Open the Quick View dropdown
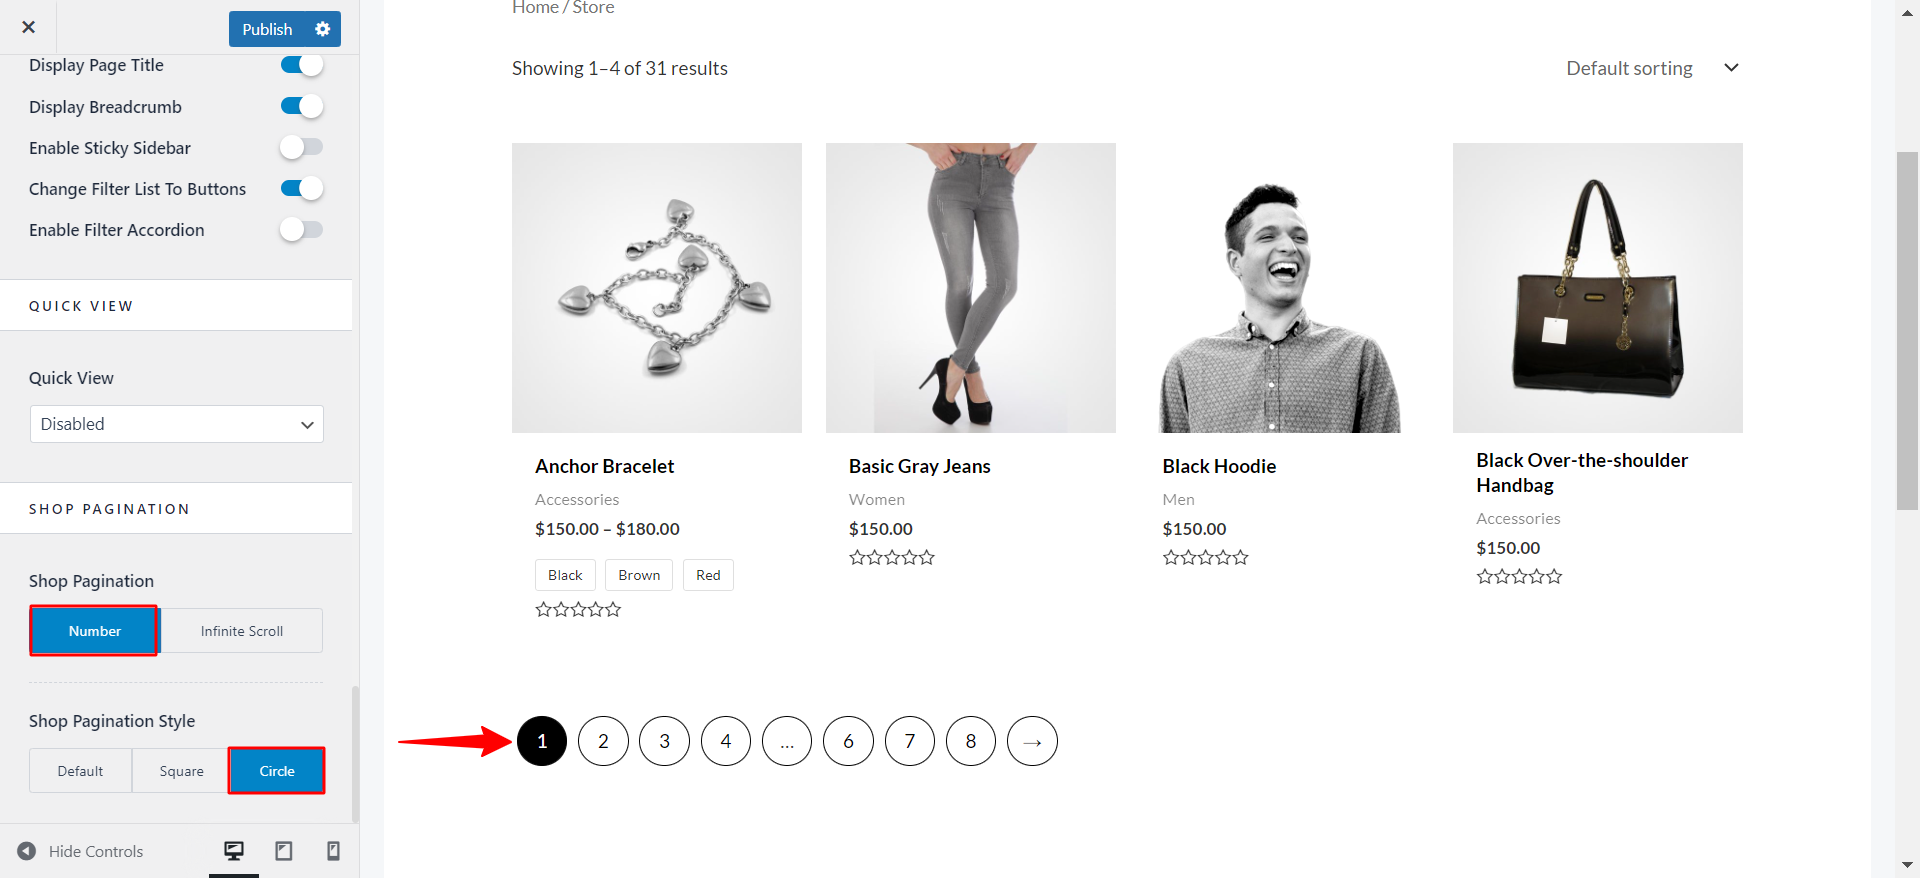Viewport: 1920px width, 878px height. tap(176, 424)
